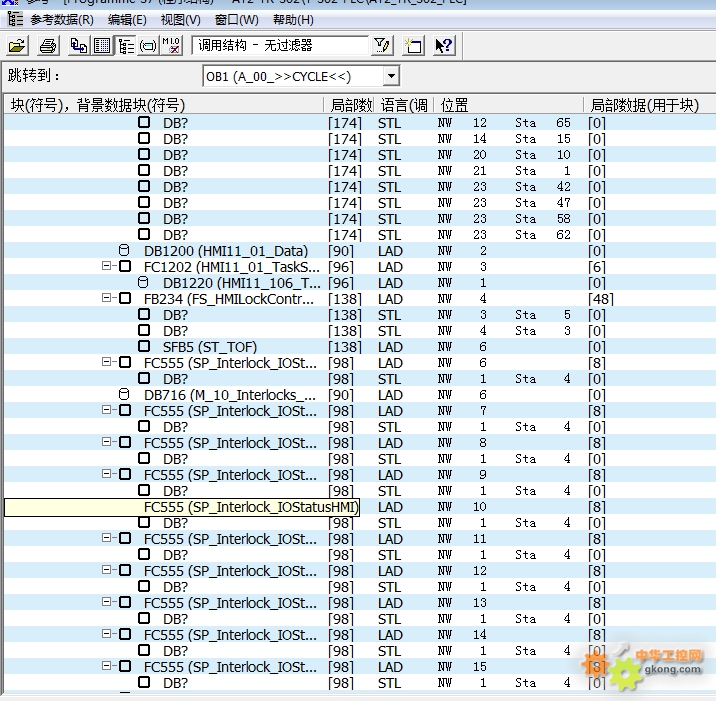The height and width of the screenshot is (701, 716).
Task: Click the 局部数据(用于块) column header
Action: tap(648, 105)
